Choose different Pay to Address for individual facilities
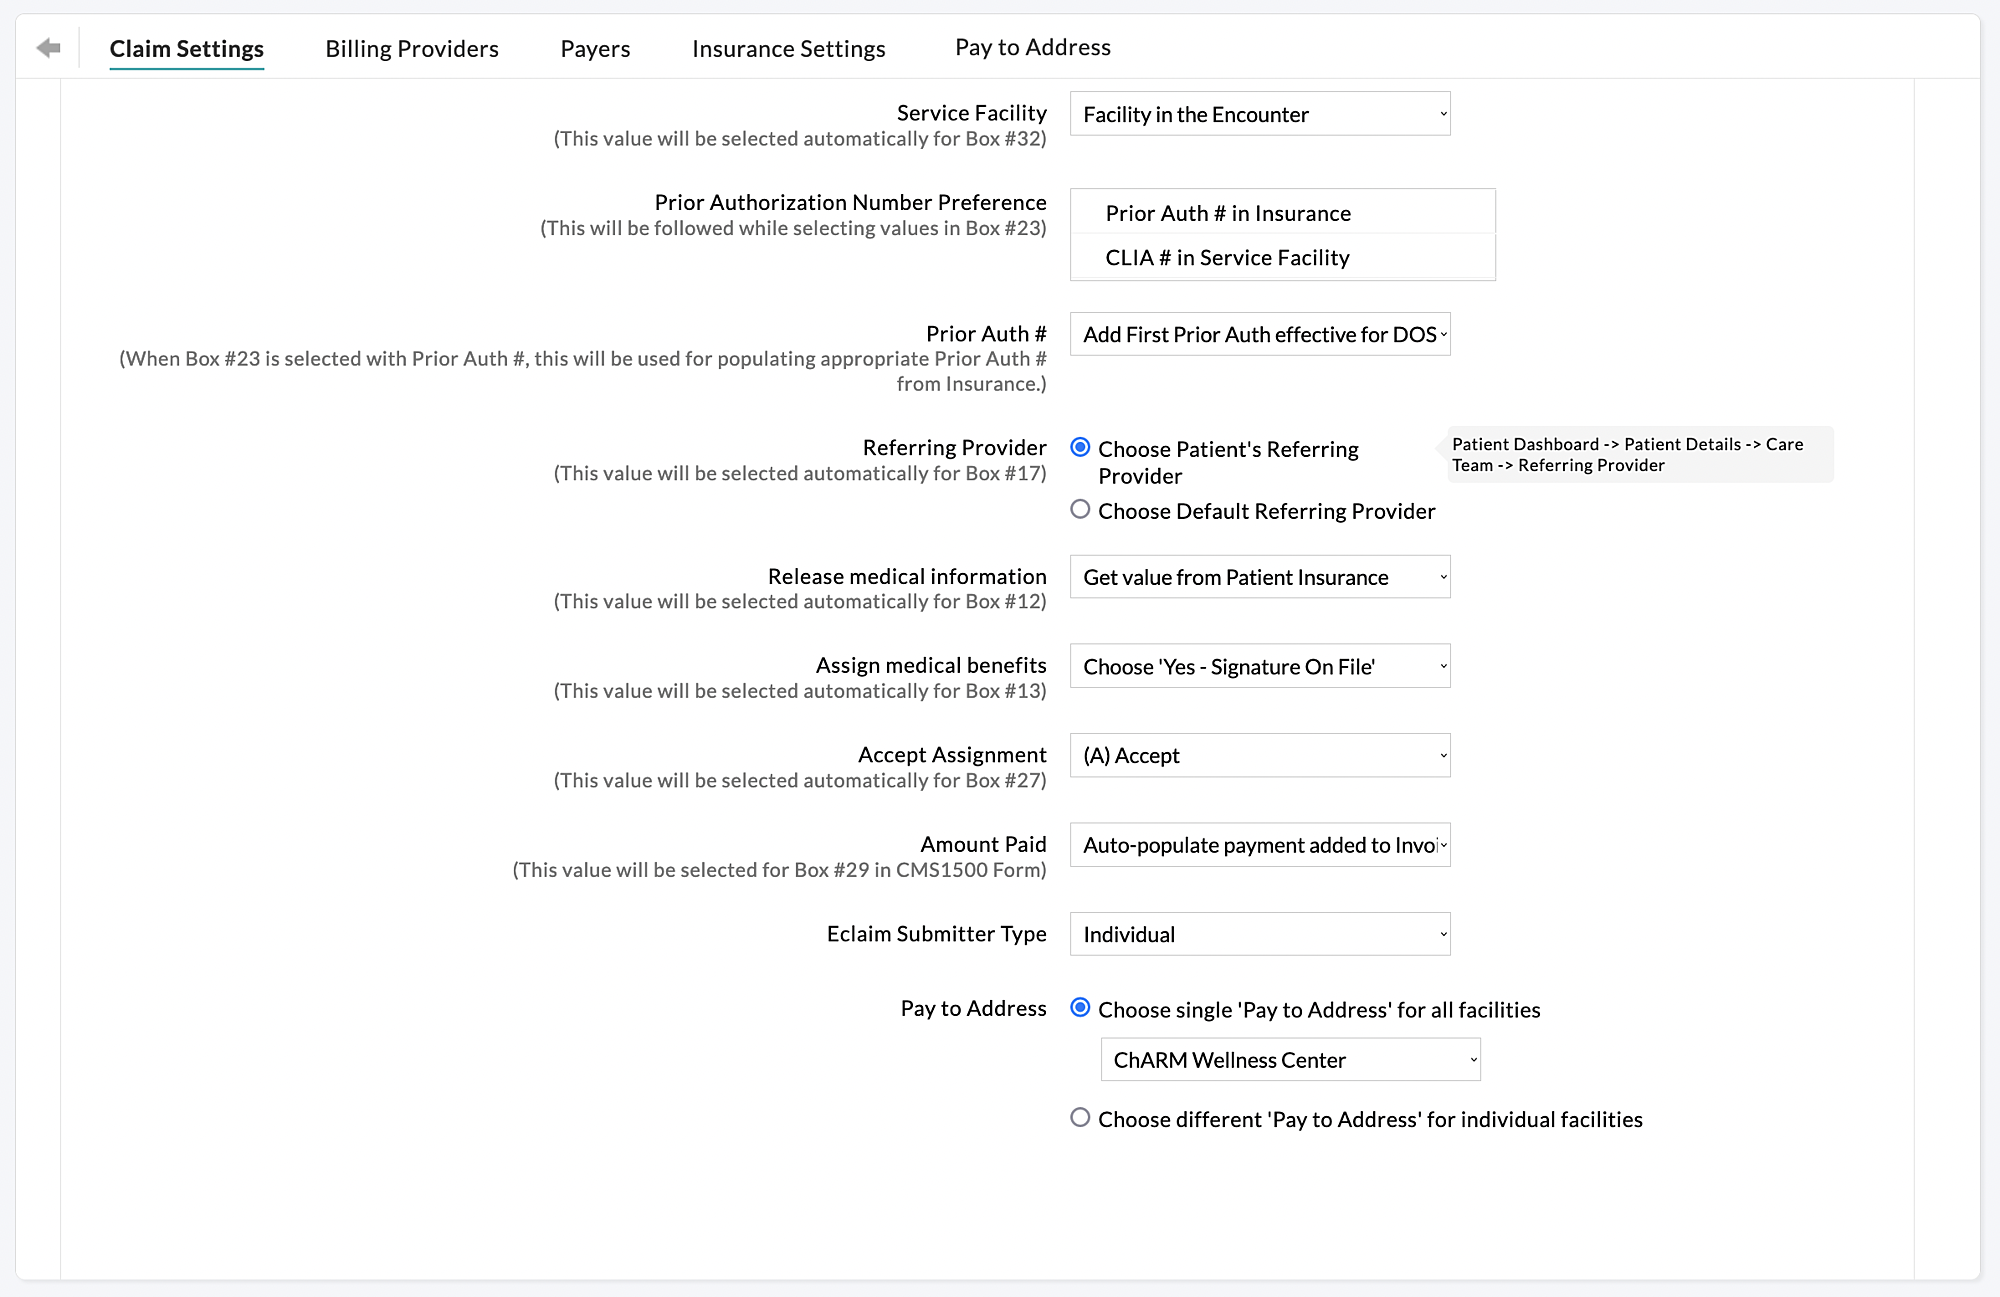 [1080, 1118]
